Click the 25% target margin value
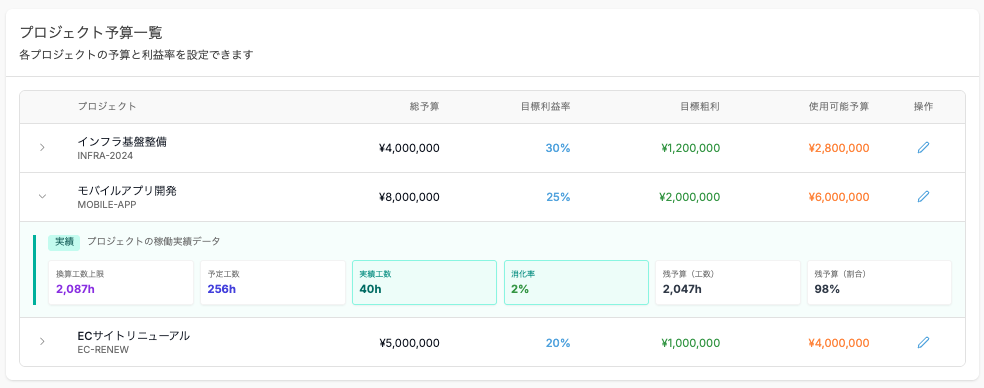 click(x=558, y=197)
